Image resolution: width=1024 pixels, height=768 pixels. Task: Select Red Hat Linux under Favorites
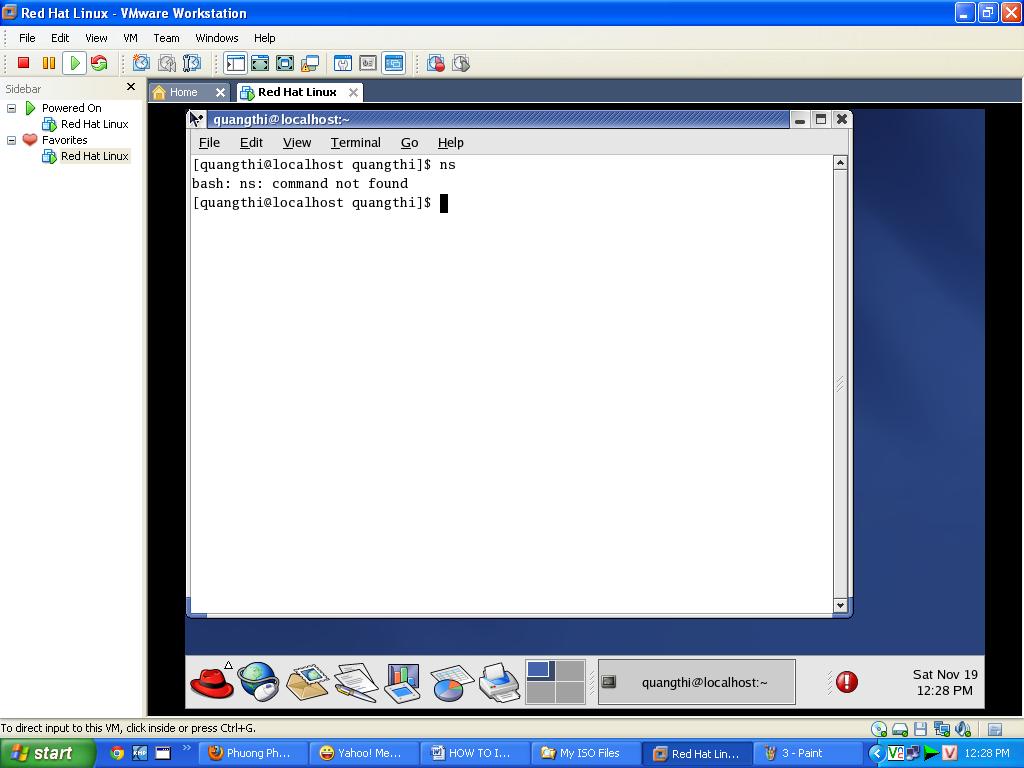click(94, 156)
